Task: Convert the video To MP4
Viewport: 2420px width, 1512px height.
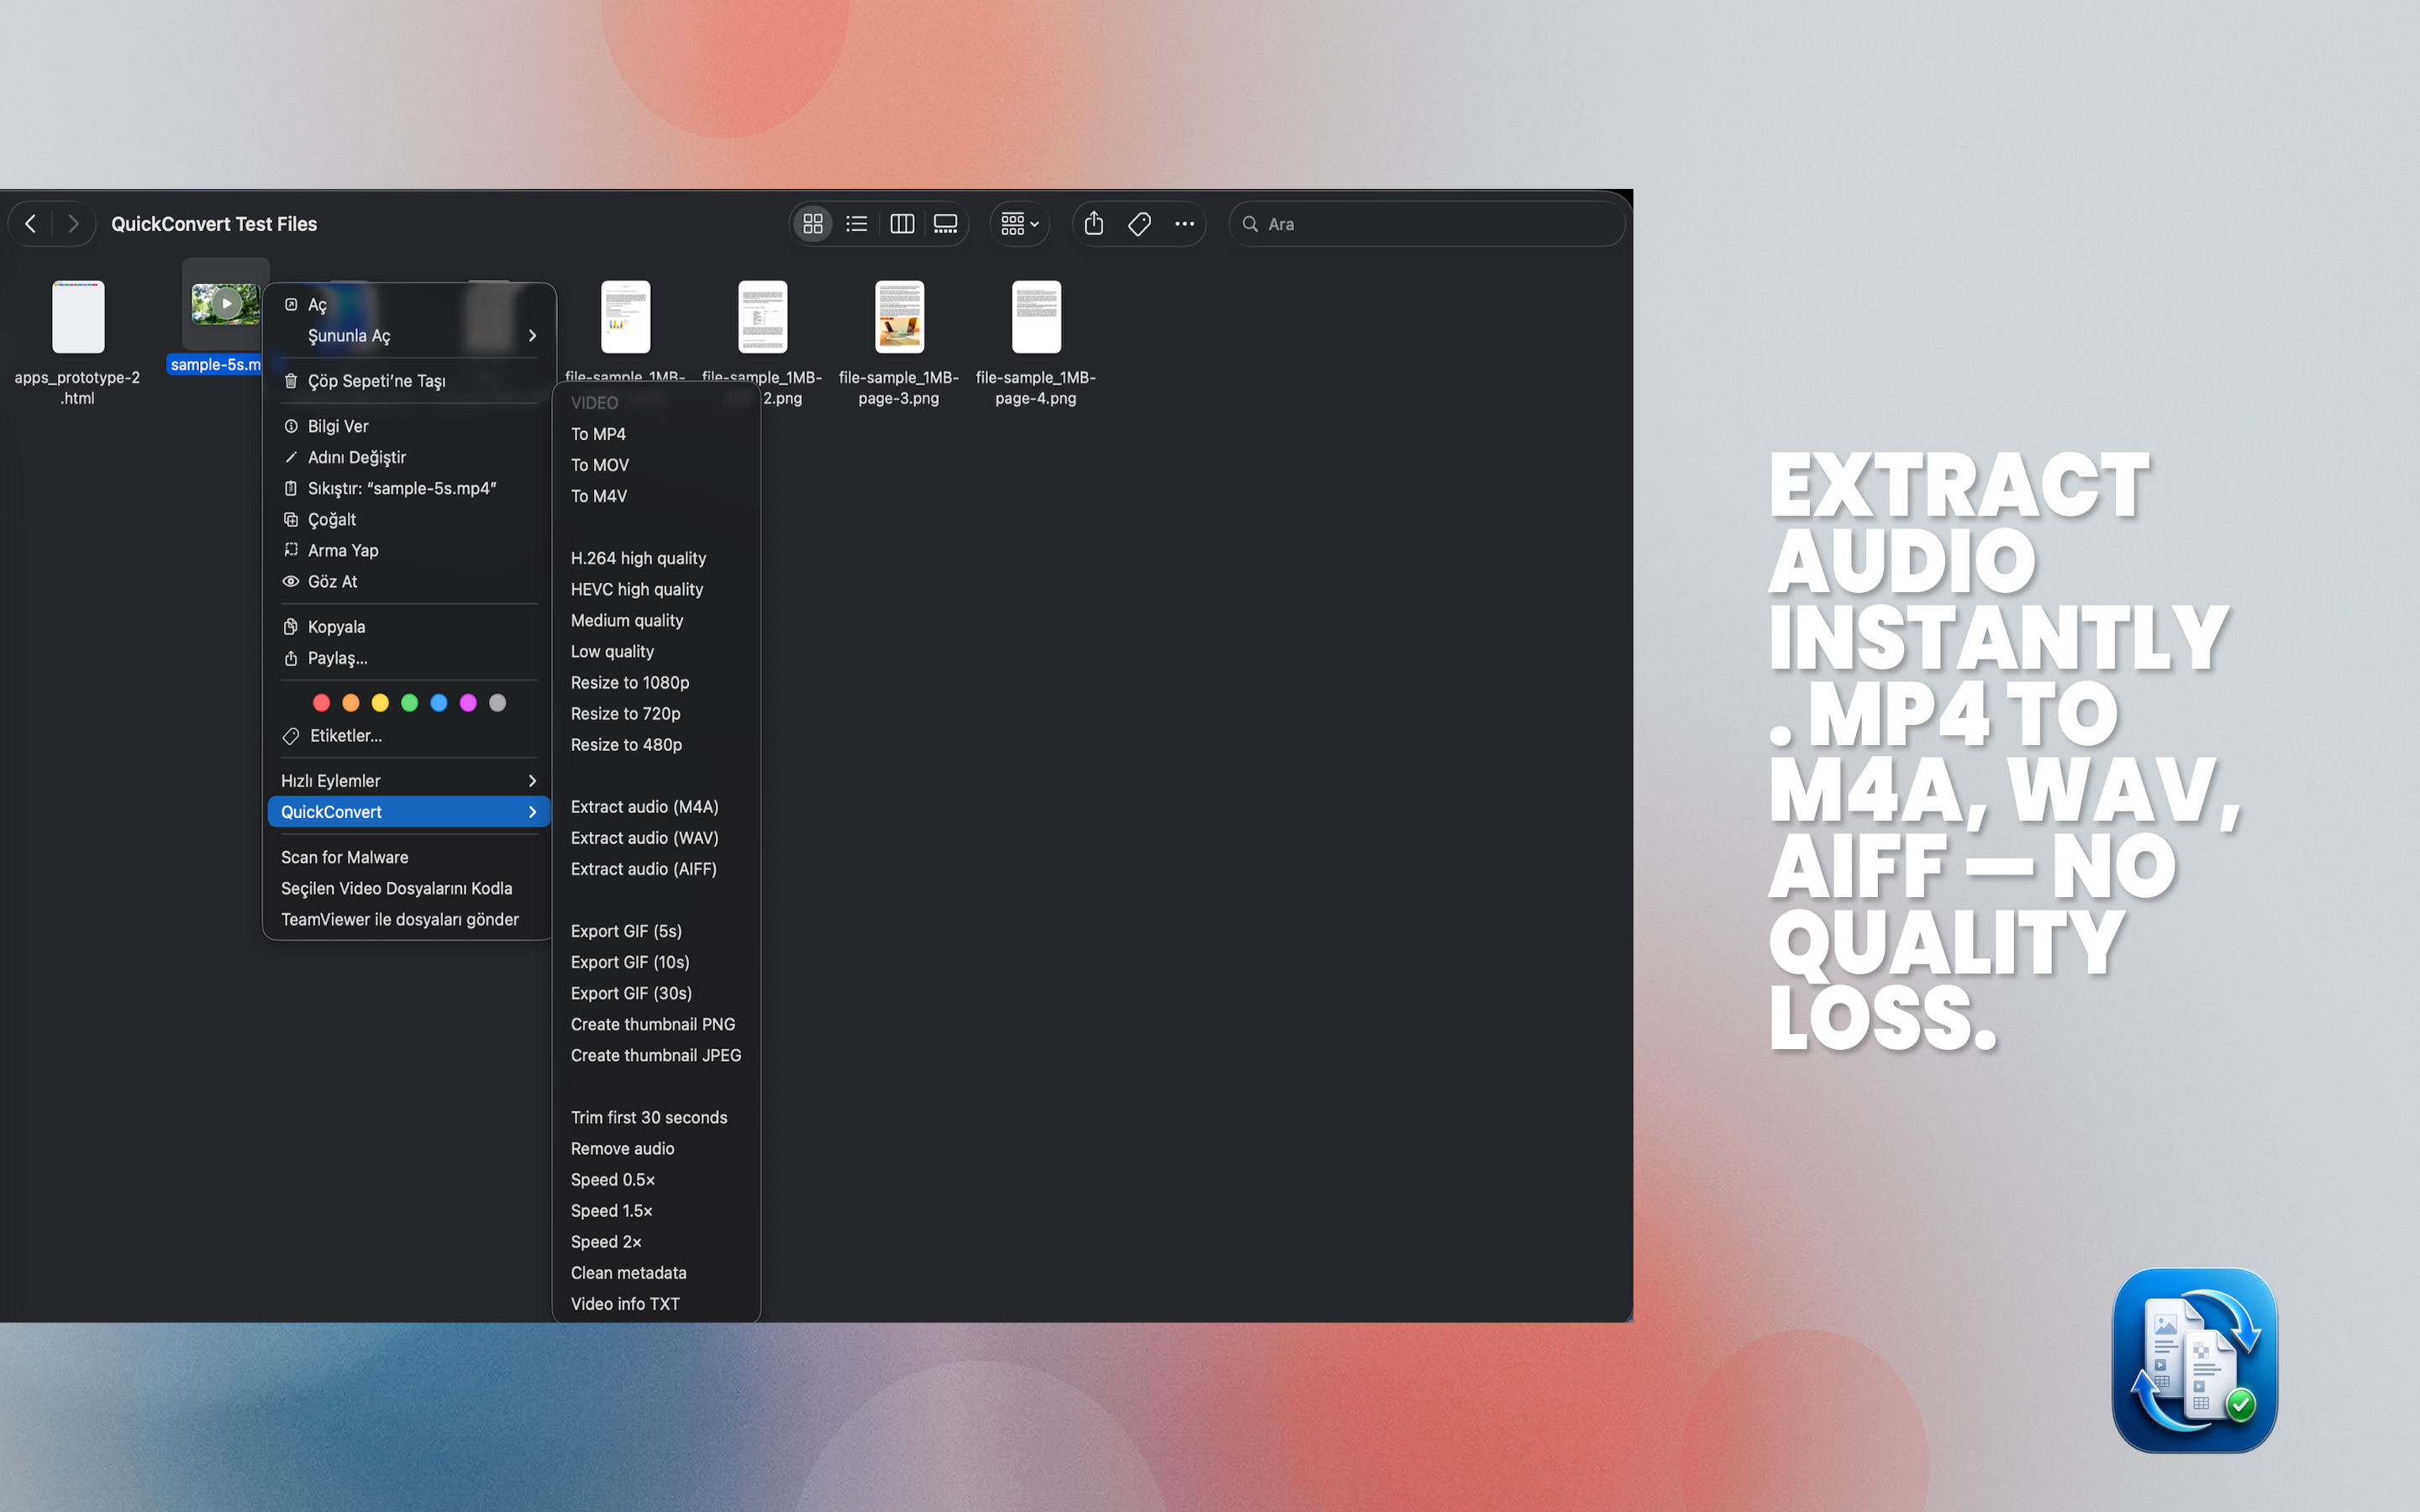Action: click(656, 434)
